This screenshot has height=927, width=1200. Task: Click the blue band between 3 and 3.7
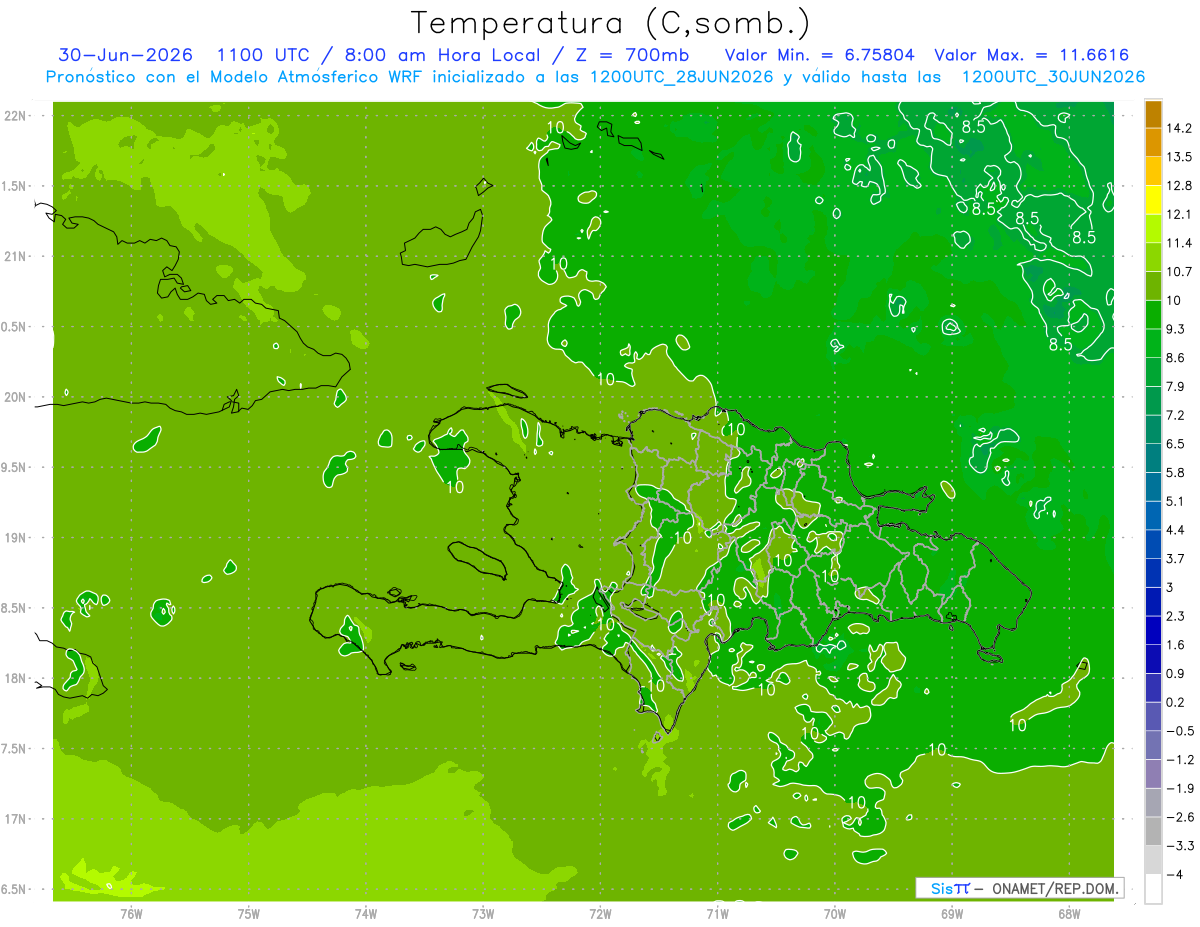(x=1153, y=573)
